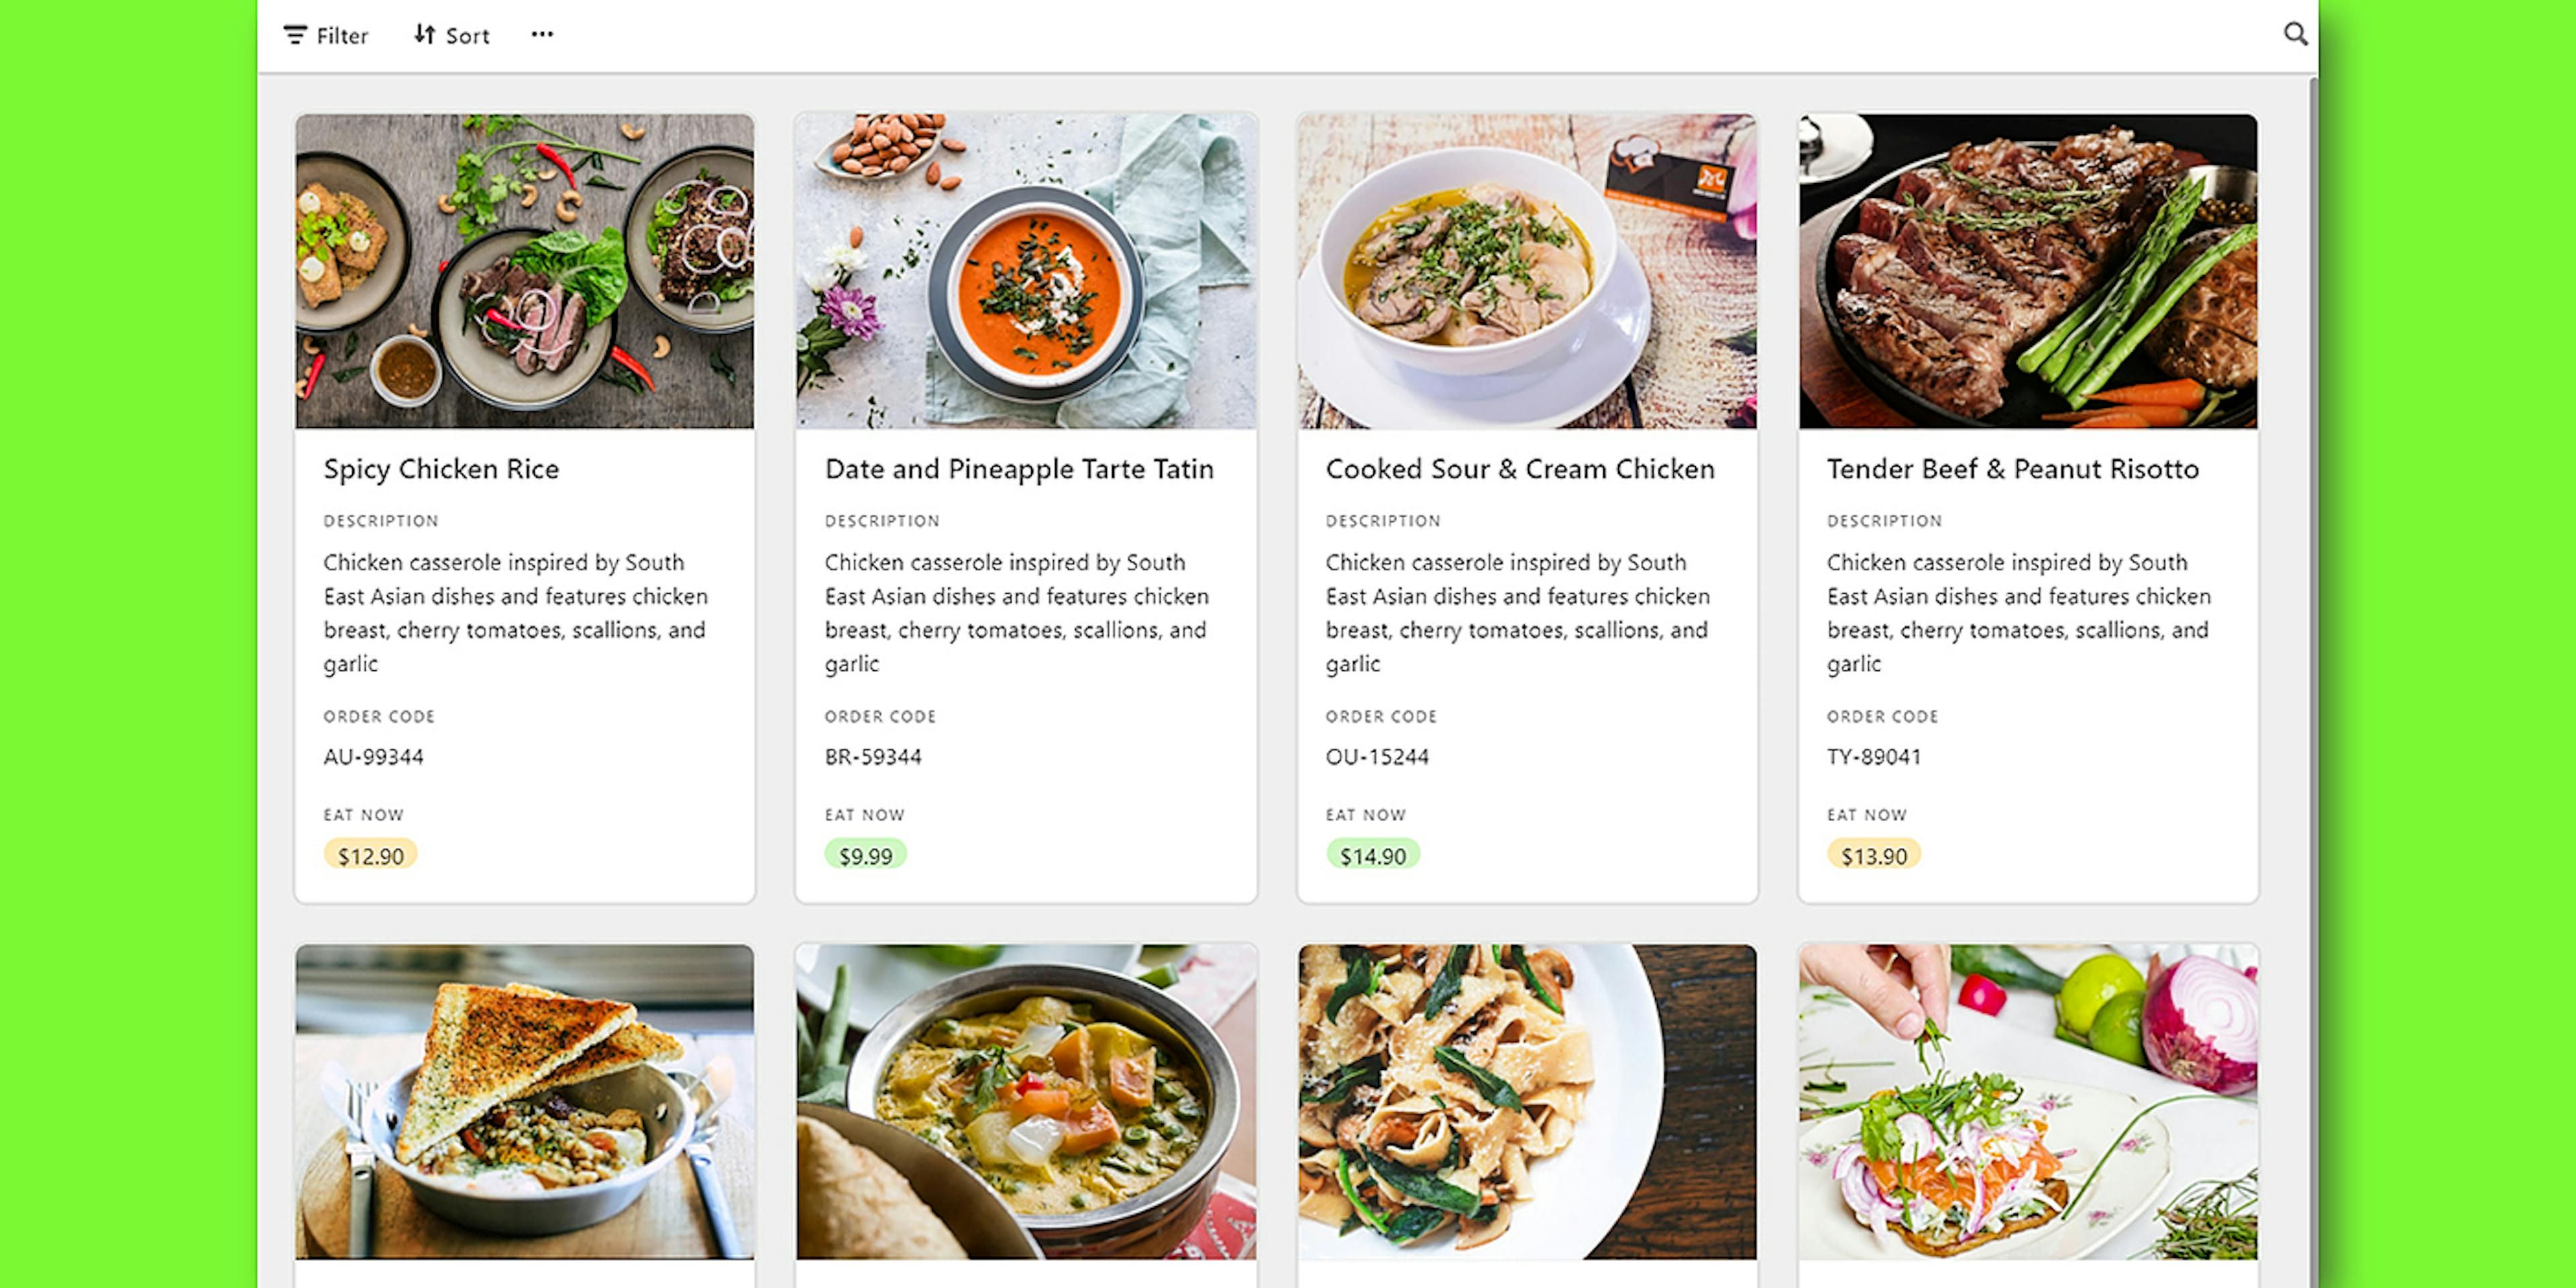The height and width of the screenshot is (1288, 2576).
Task: Open the Cooked Sour & Cream Chicken card
Action: pyautogui.click(x=1520, y=469)
